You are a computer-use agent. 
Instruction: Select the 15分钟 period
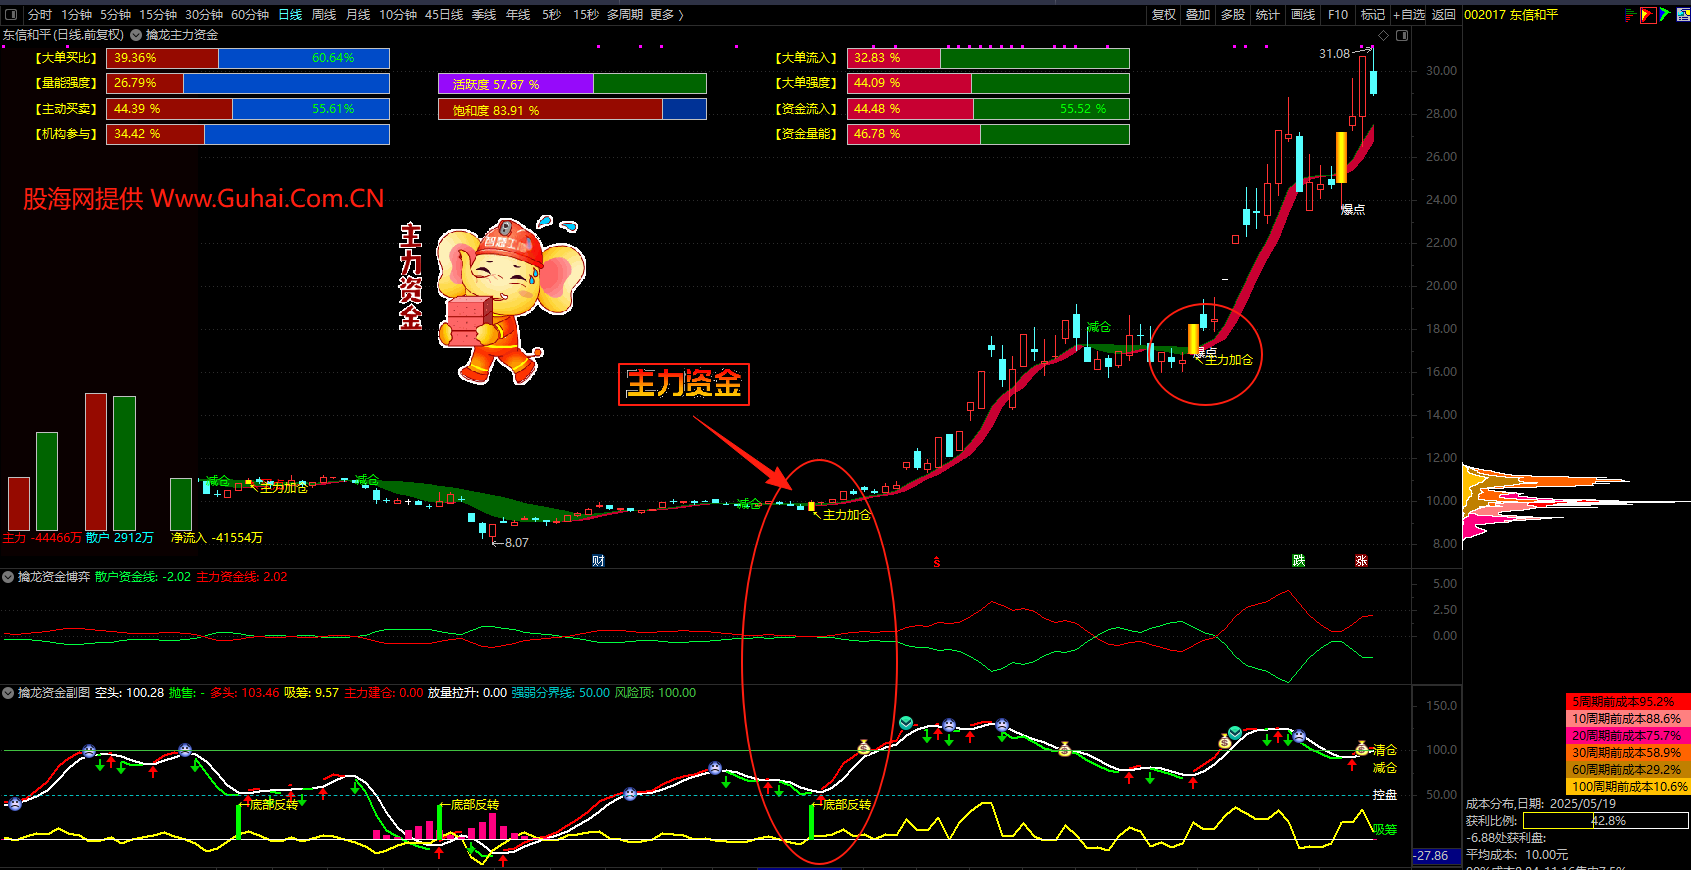[158, 14]
